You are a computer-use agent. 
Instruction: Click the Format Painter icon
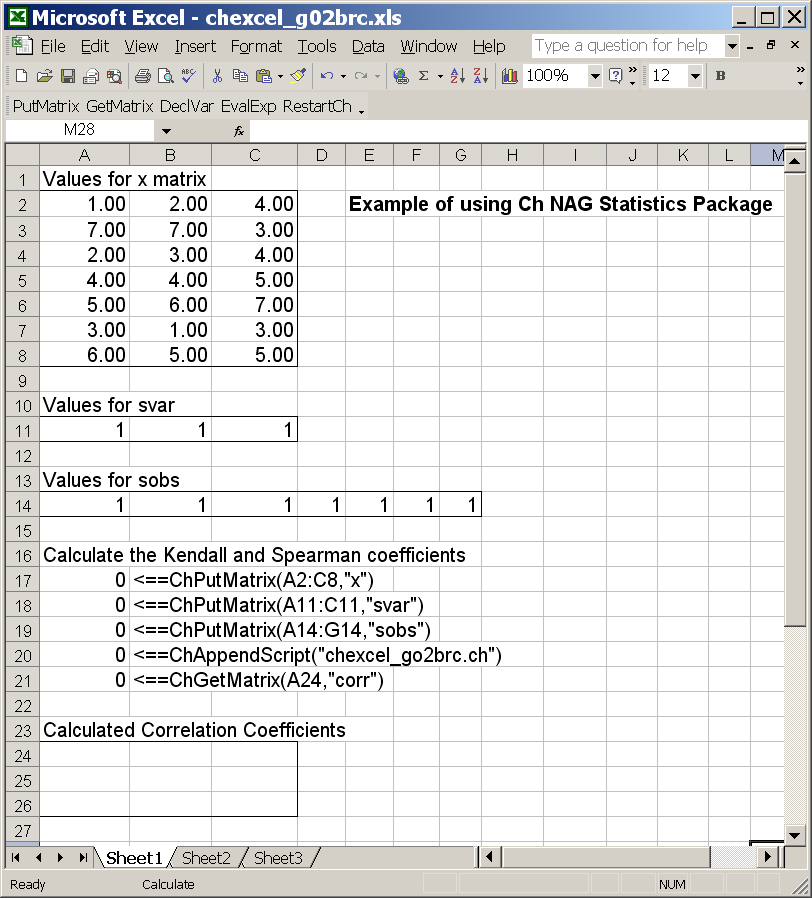(296, 74)
